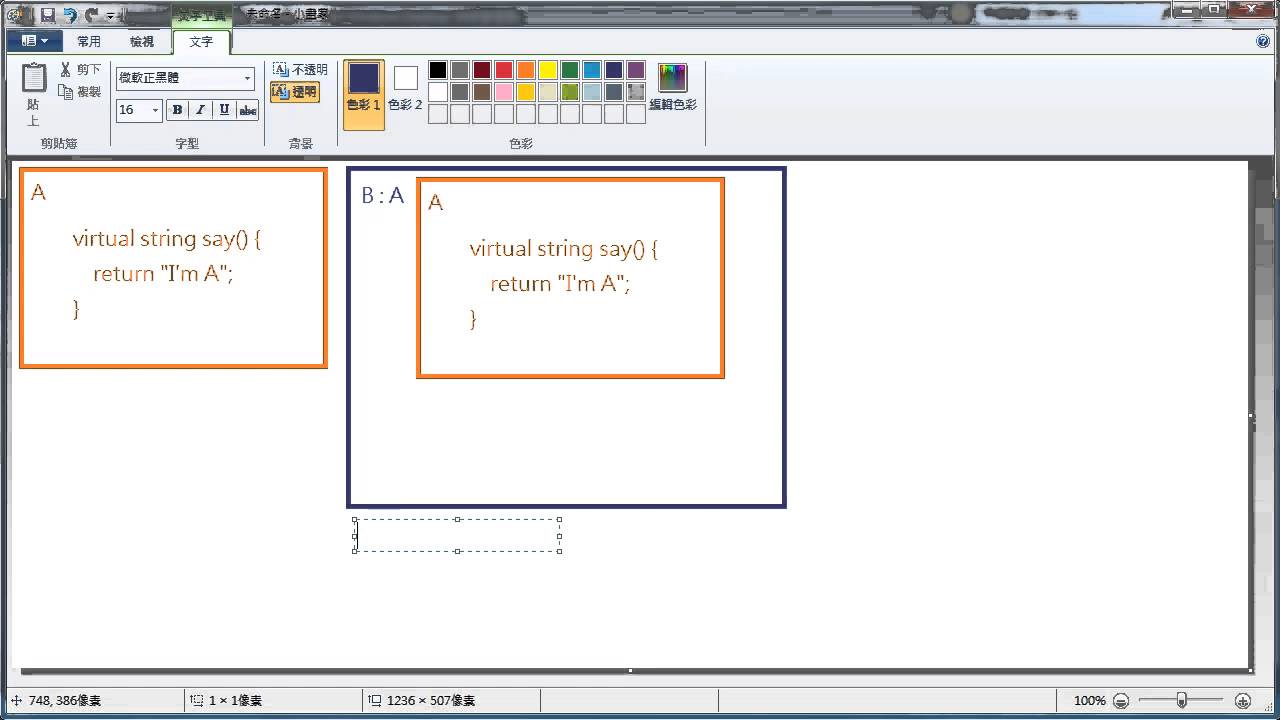Screen dimensions: 1280x720
Task: Click the canvas size 1236 × 507像素 readout
Action: 422,701
